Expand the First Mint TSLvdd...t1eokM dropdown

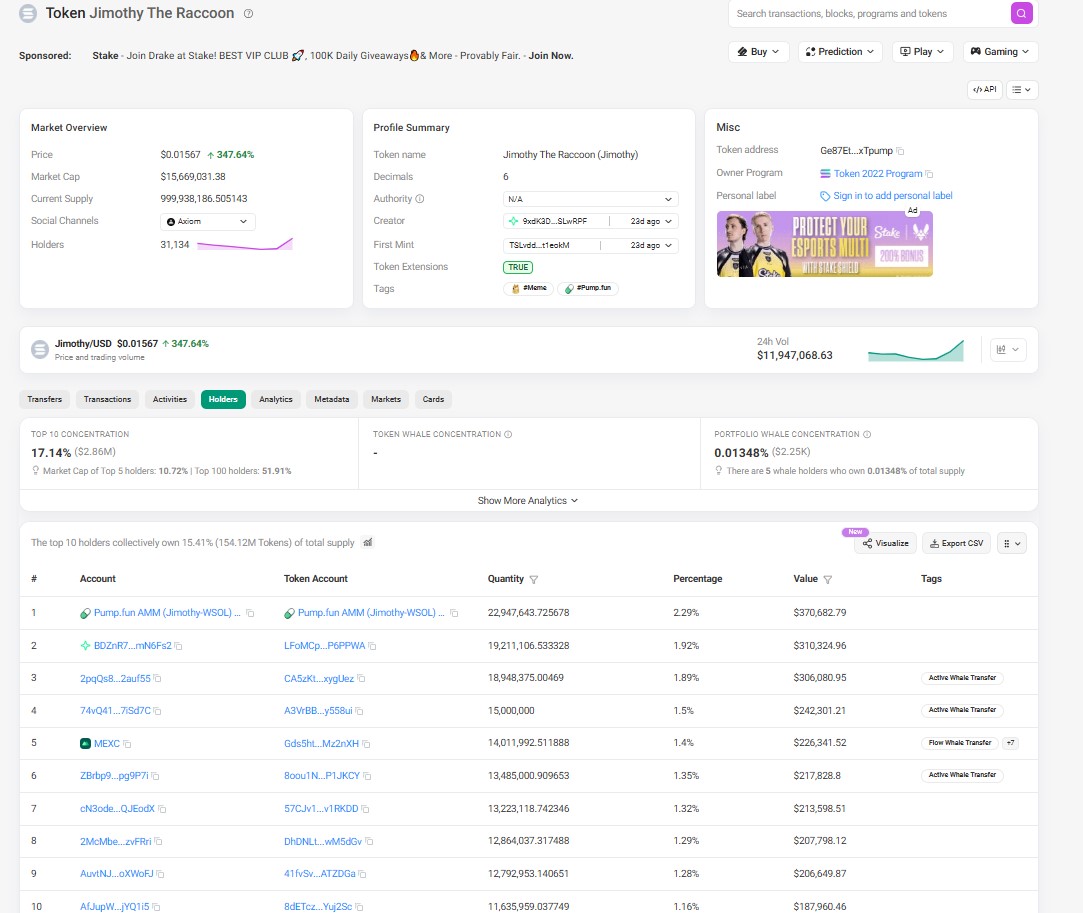[591, 245]
